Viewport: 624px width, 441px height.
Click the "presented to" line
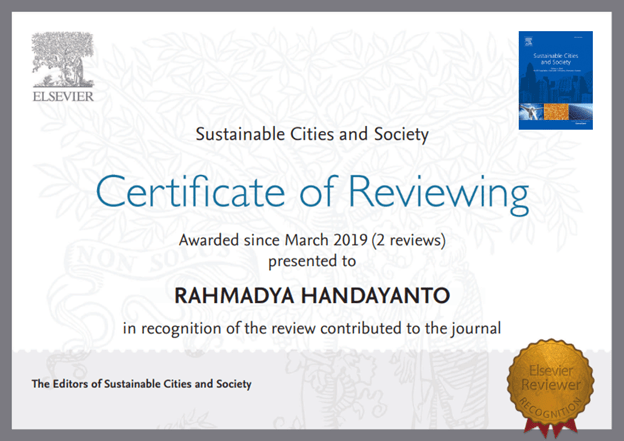coord(312,261)
